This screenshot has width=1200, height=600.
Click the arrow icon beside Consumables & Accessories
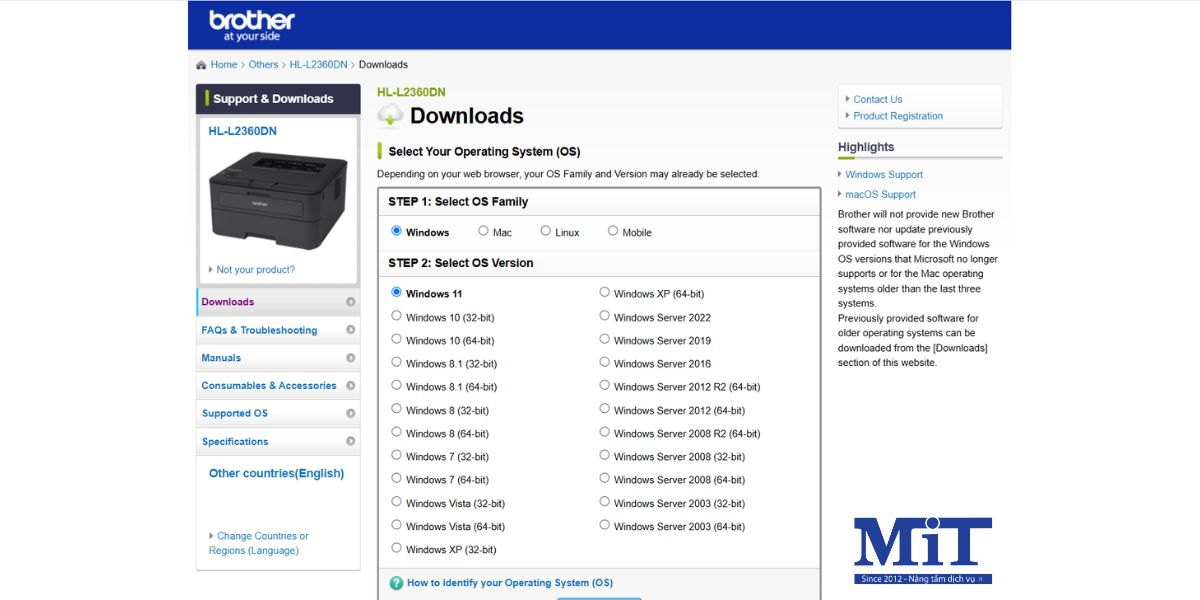[350, 386]
